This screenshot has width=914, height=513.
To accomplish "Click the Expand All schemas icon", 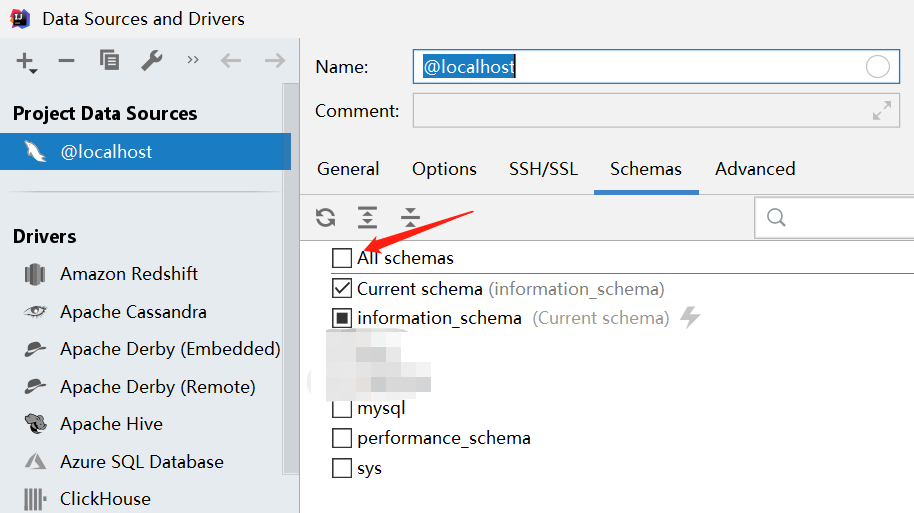I will (x=368, y=217).
